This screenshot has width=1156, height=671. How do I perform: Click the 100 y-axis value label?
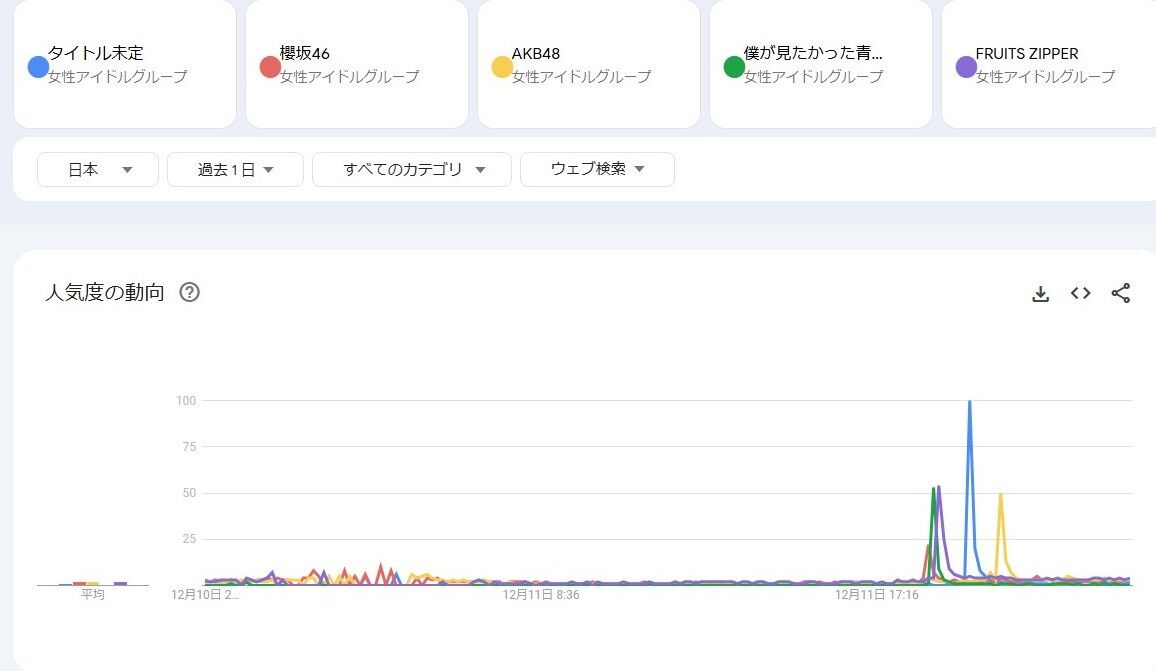point(186,400)
